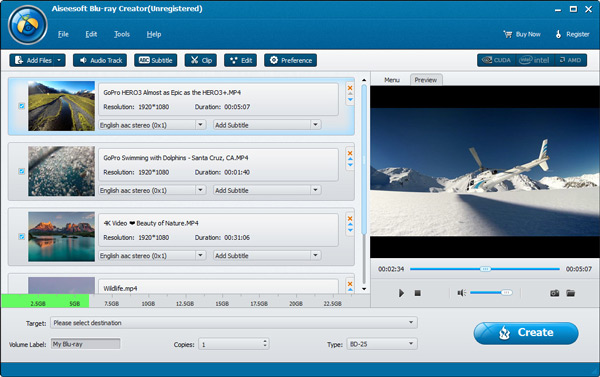Uncheck the GoPro HERO3 video checkbox

coord(22,106)
